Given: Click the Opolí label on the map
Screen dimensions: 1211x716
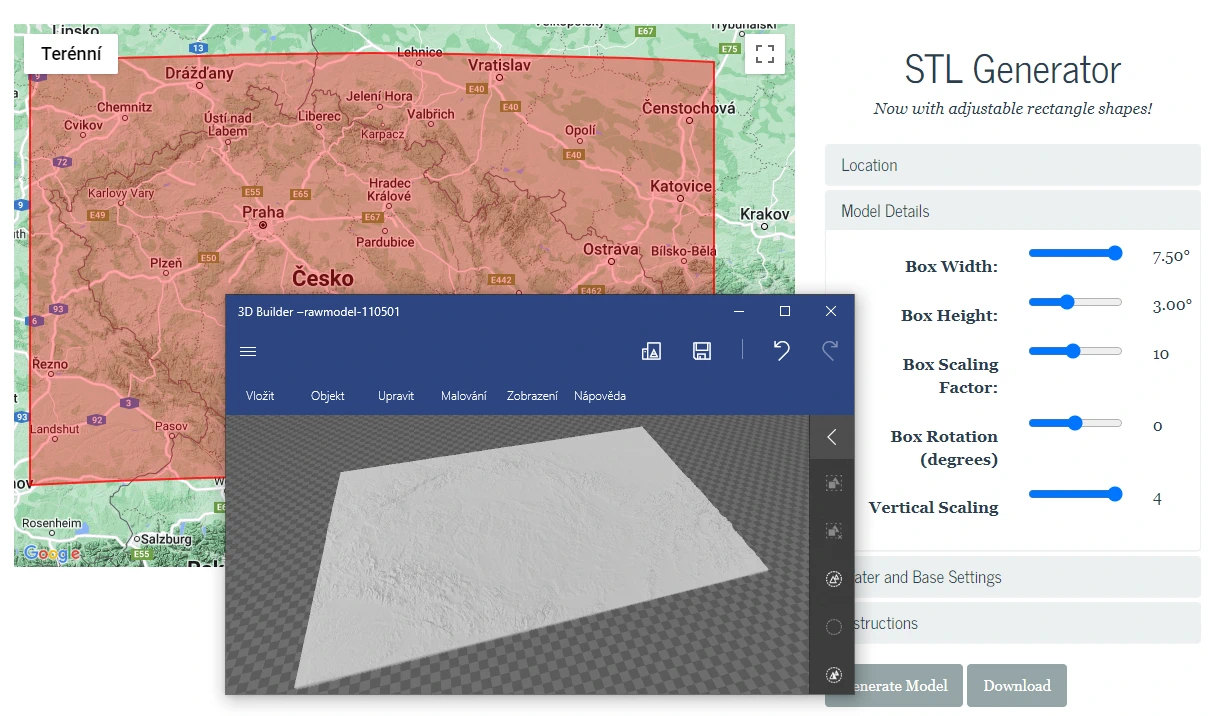Looking at the screenshot, I should pyautogui.click(x=580, y=130).
